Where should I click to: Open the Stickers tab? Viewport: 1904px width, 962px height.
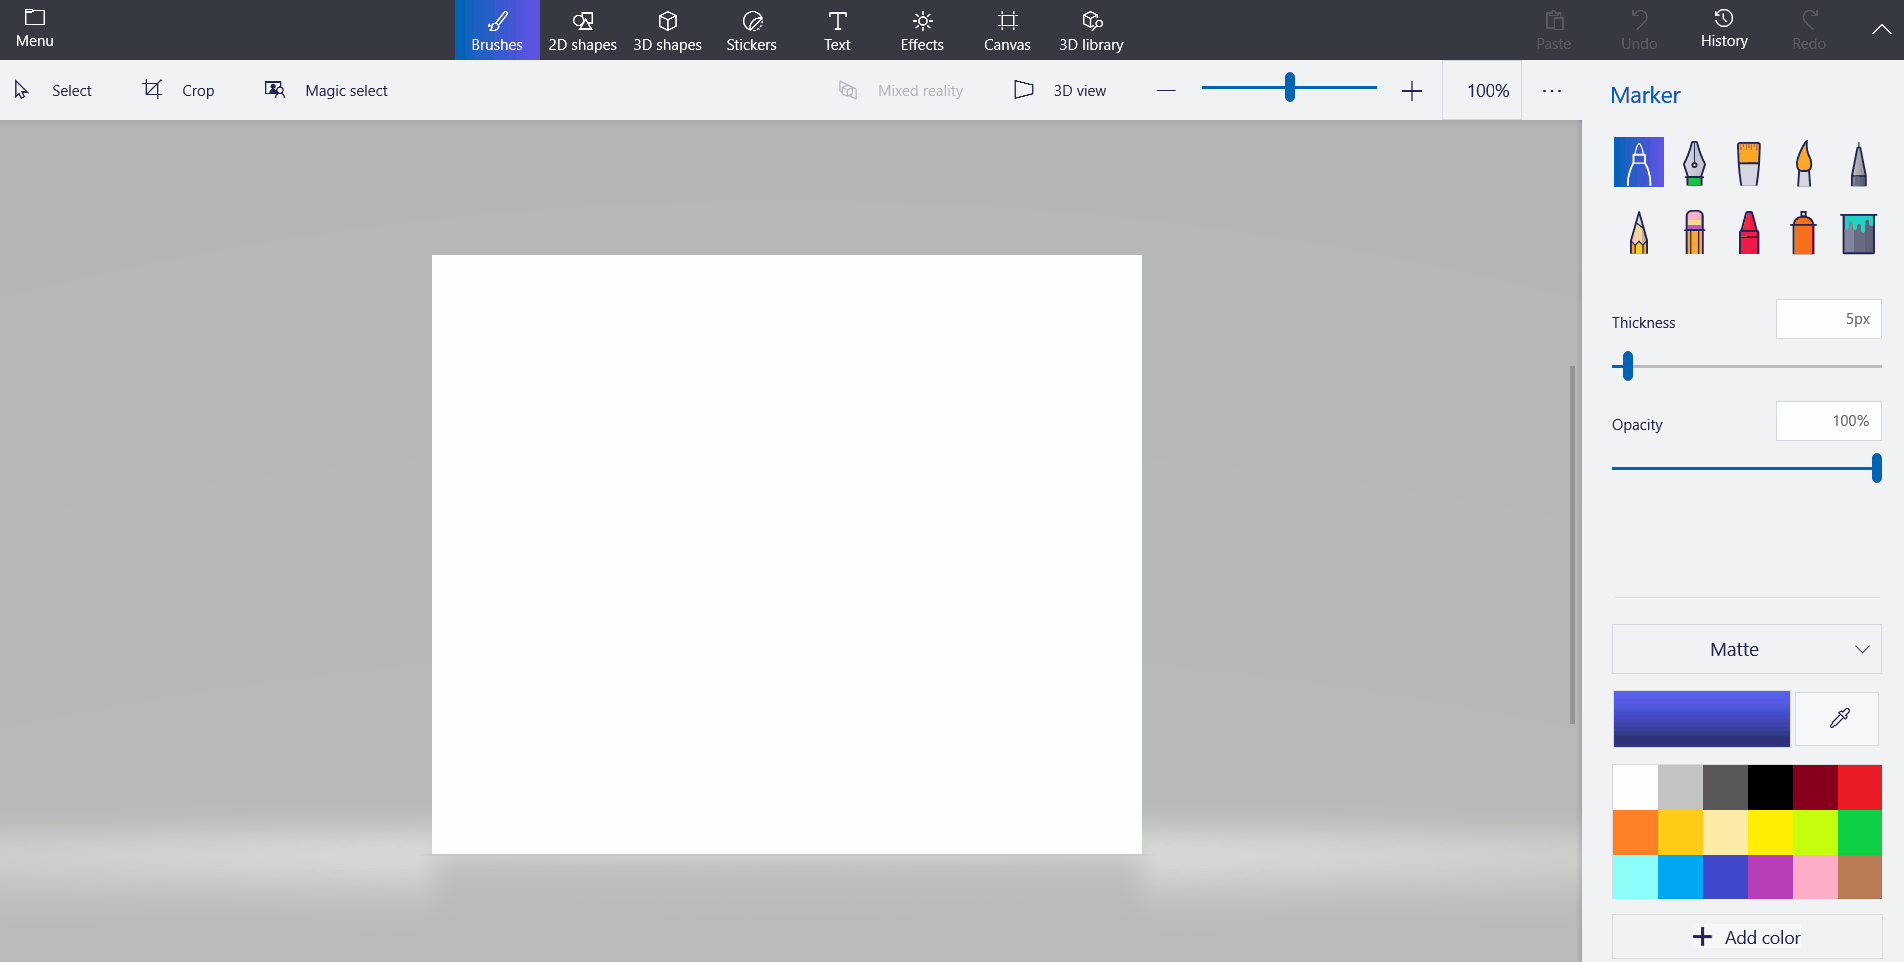click(x=751, y=30)
